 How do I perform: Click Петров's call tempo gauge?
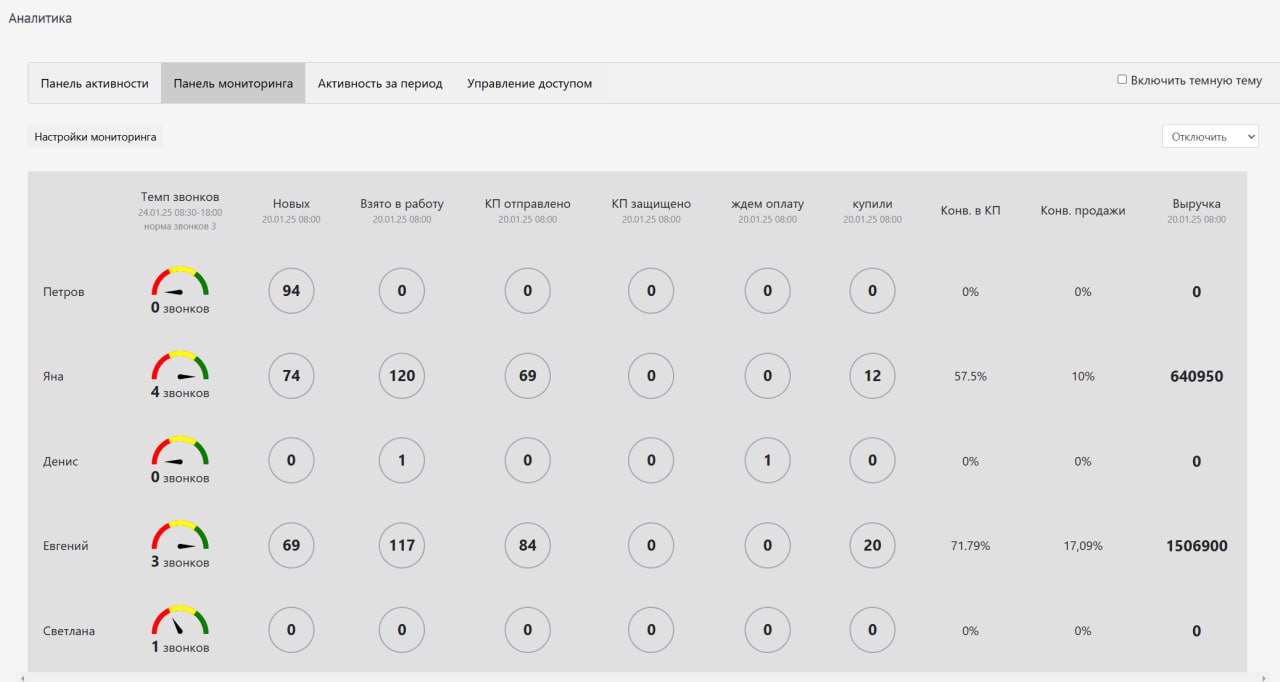pos(180,283)
